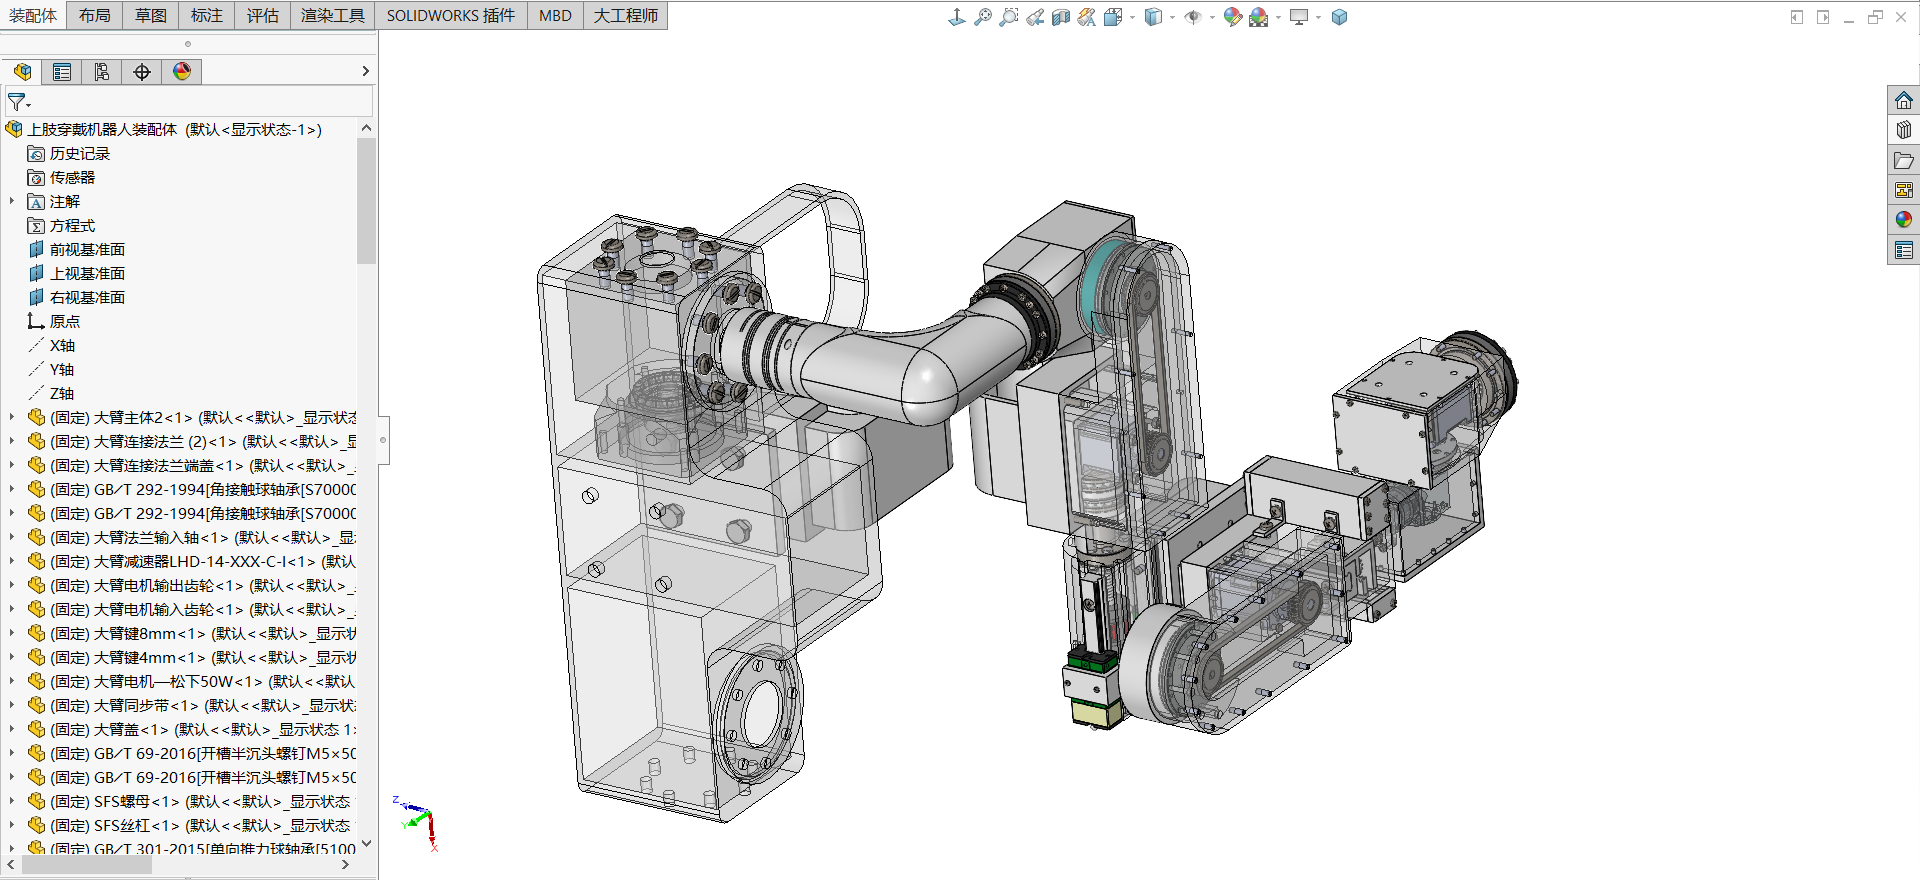Screen dimensions: 1920x880
Task: Open the Display Style dropdown arrow
Action: (x=1172, y=17)
